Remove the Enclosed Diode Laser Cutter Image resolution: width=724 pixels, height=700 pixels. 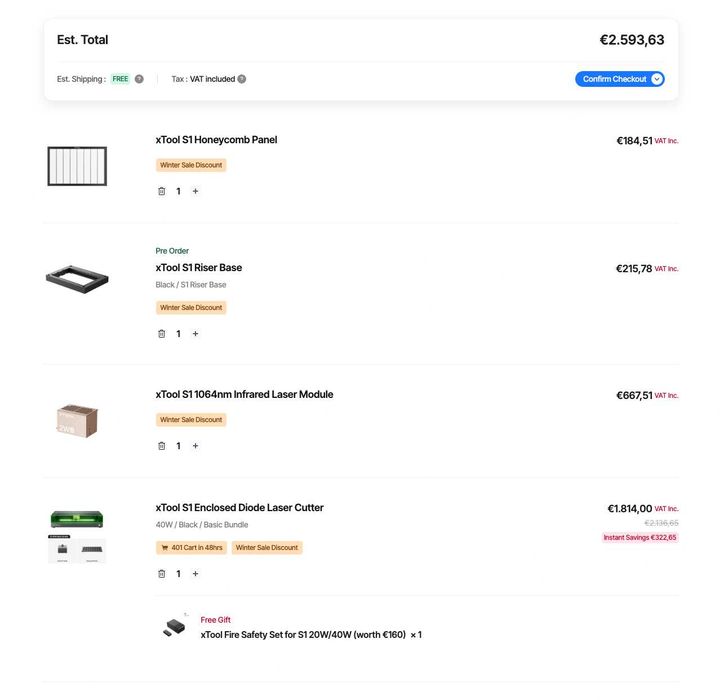click(162, 574)
